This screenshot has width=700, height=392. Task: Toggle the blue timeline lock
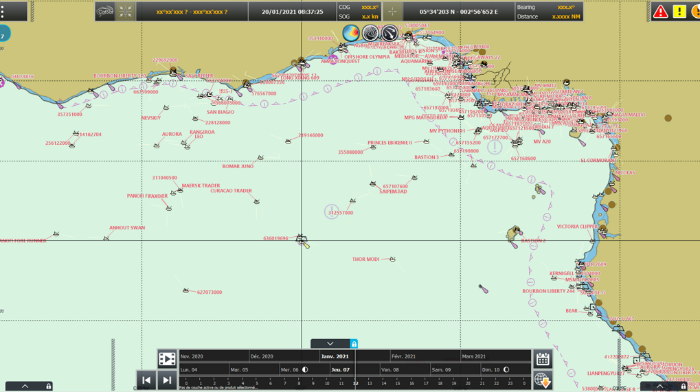354,344
